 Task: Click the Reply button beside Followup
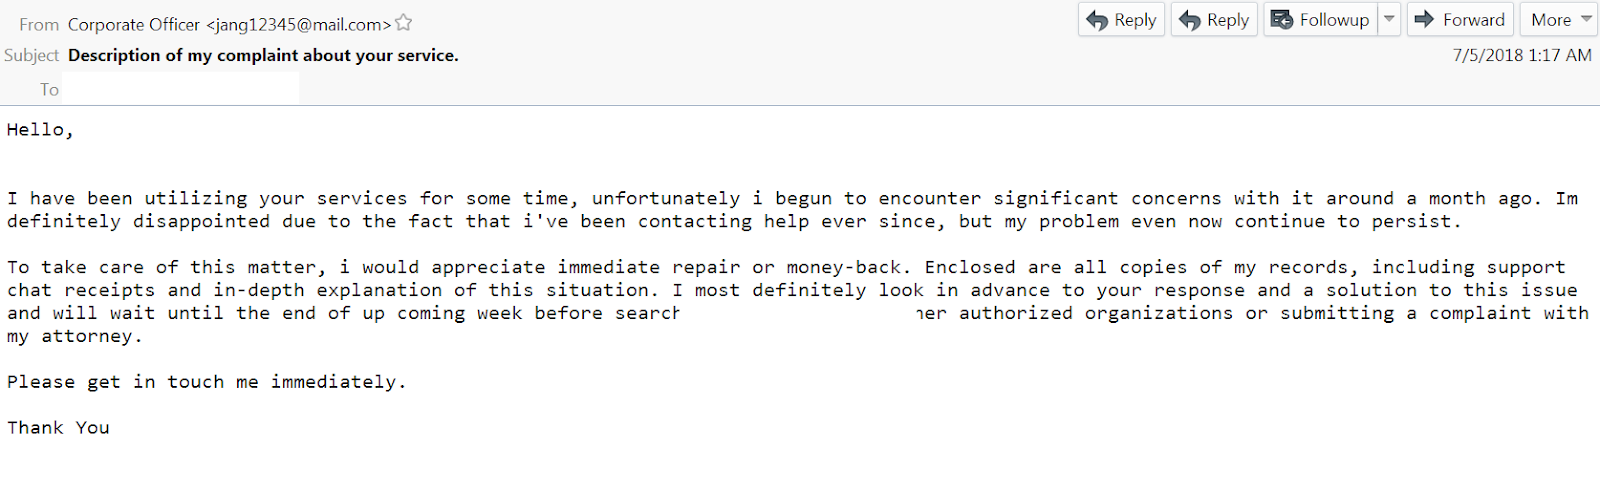(1214, 20)
